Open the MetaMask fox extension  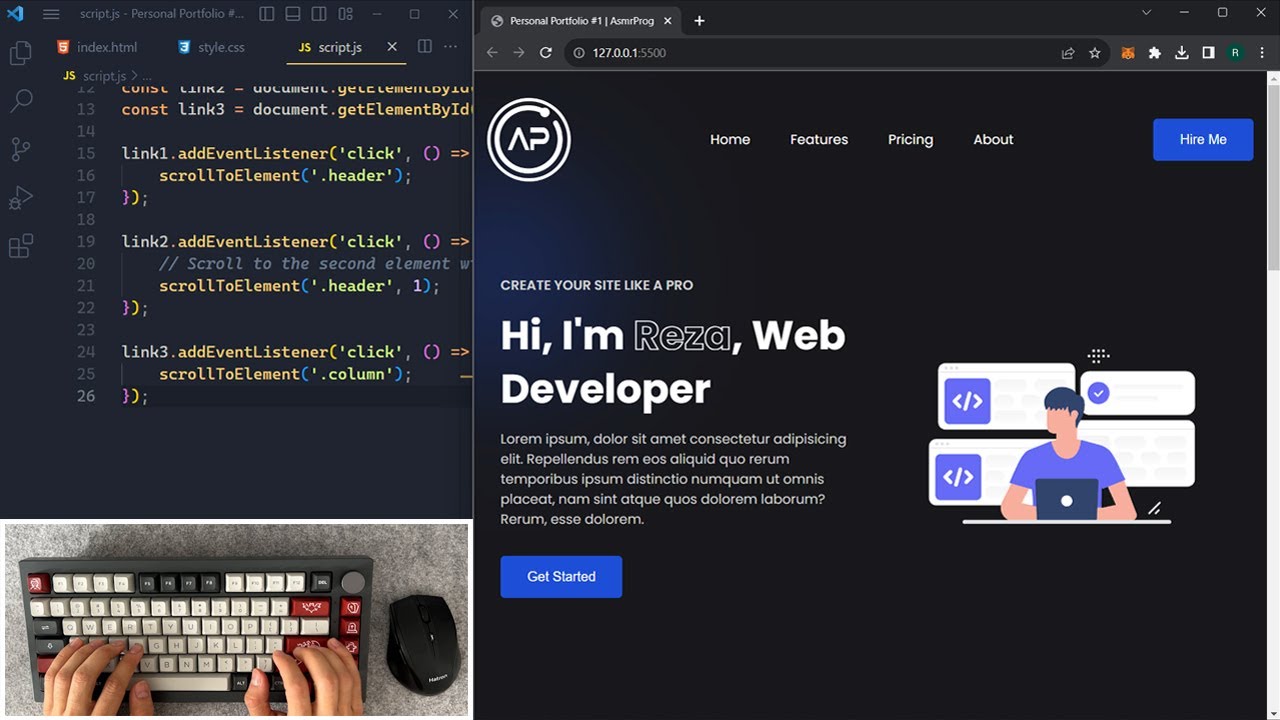pos(1128,53)
